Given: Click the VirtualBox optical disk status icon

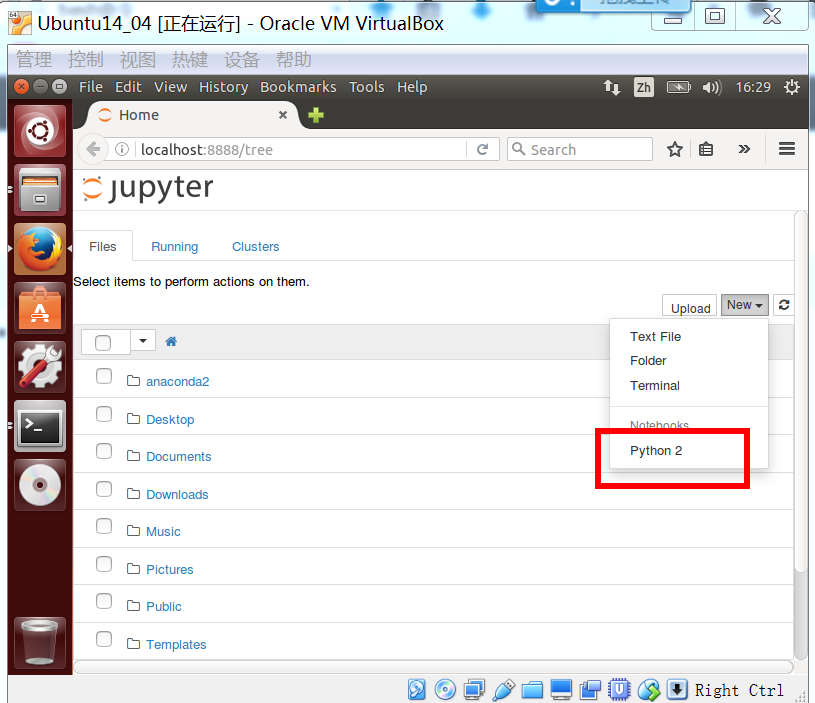Looking at the screenshot, I should pos(445,689).
